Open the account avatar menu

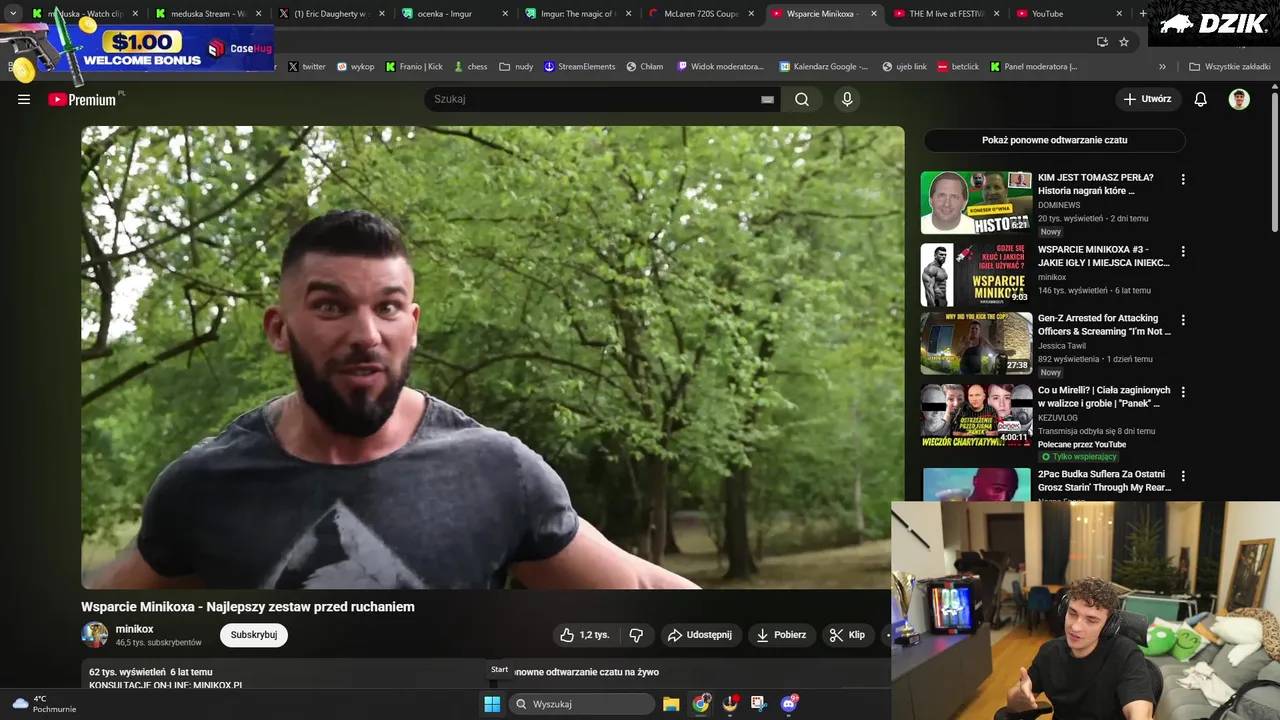[x=1239, y=99]
